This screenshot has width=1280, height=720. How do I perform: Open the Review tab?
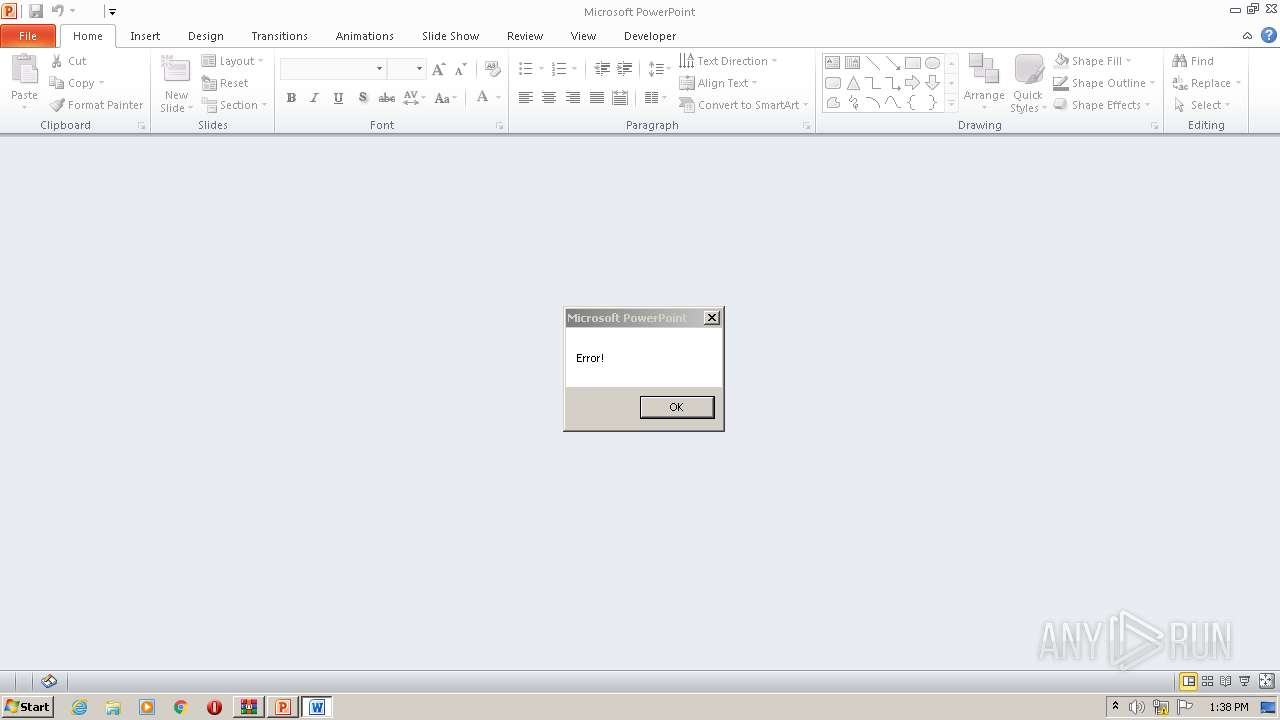click(524, 36)
